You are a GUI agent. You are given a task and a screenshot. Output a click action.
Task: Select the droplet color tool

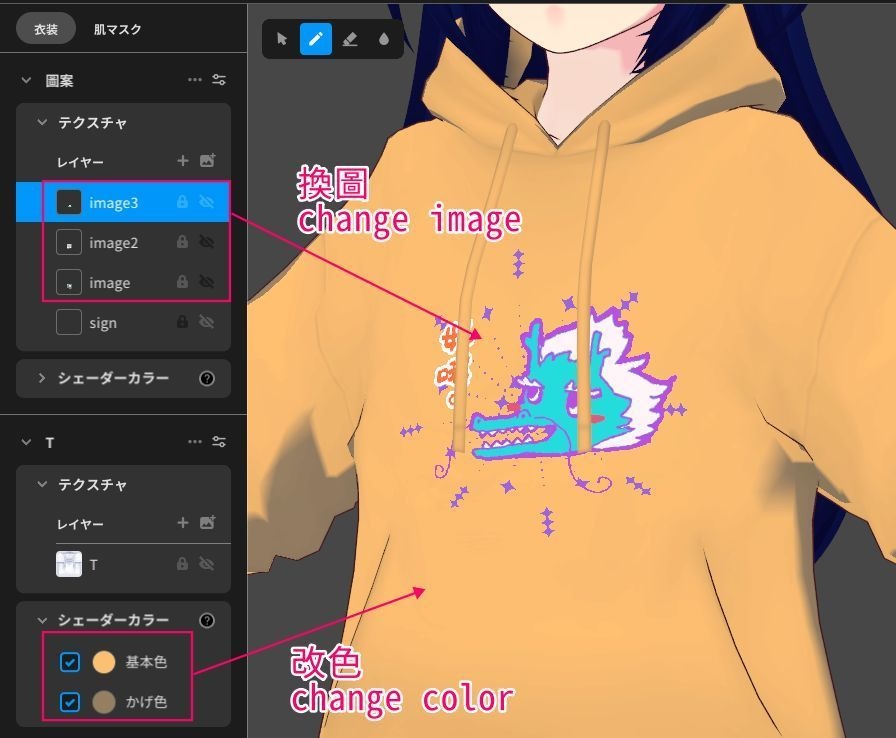(x=386, y=39)
